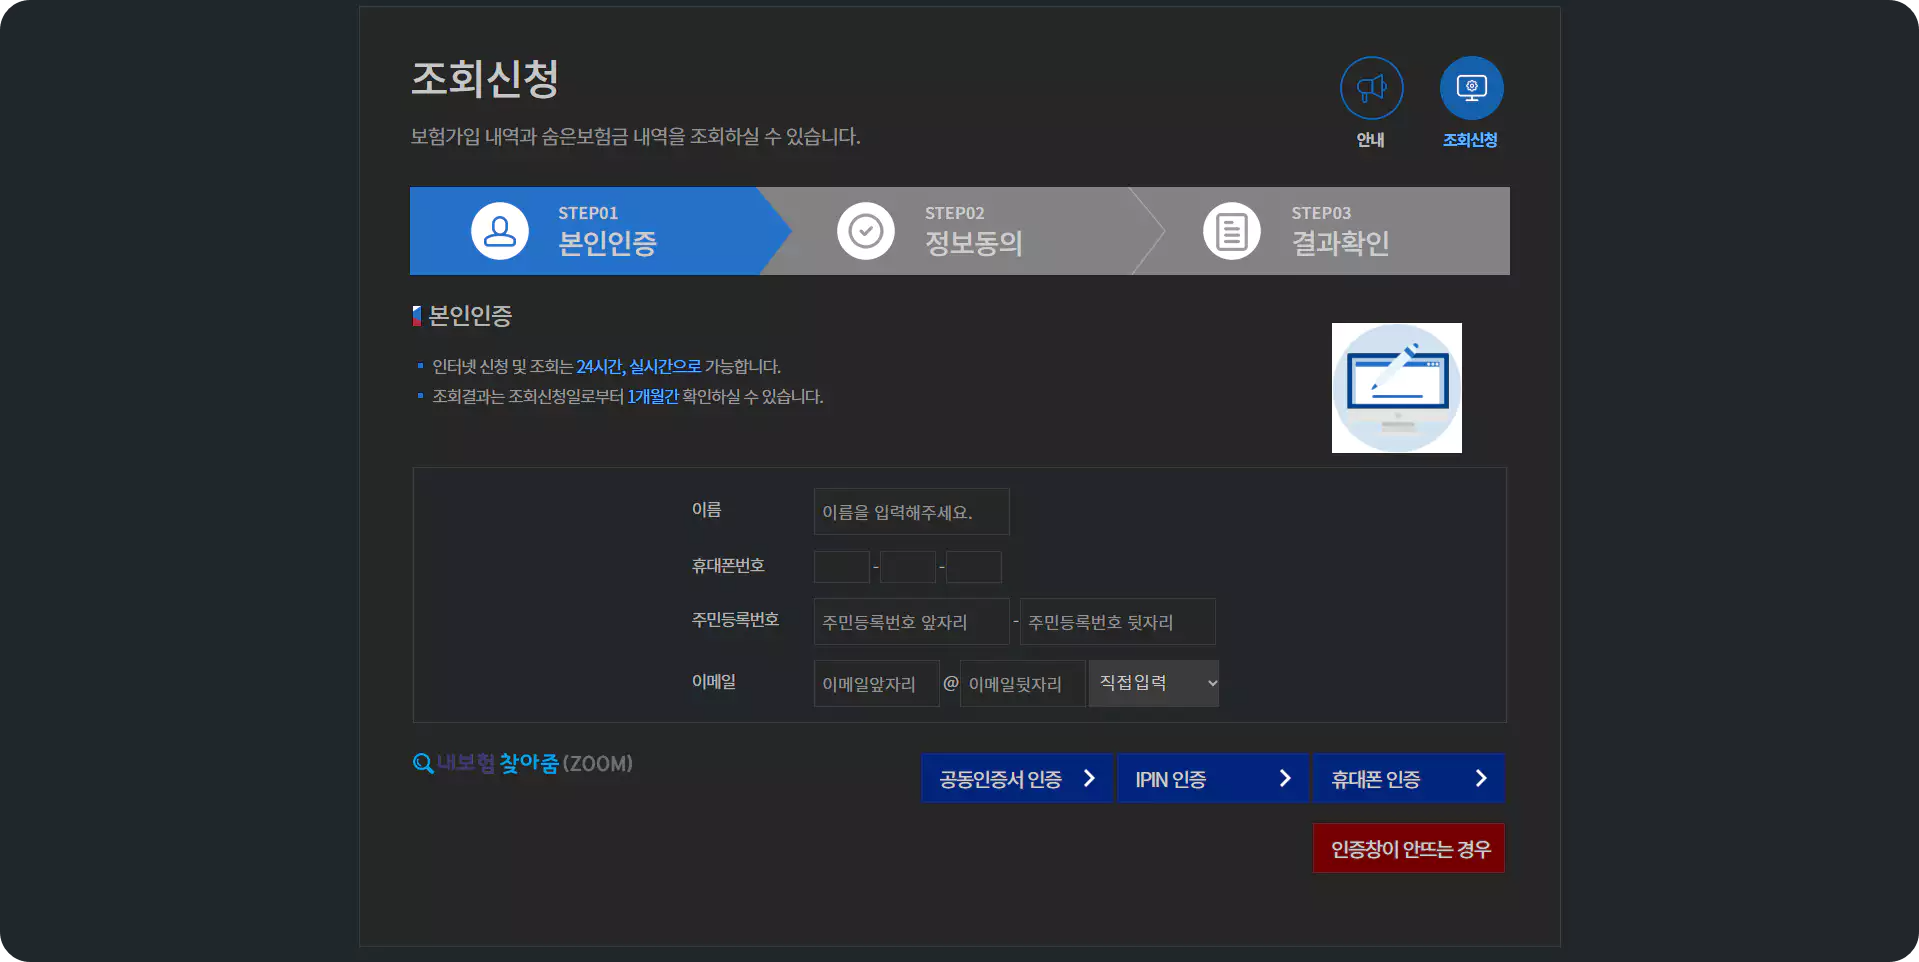Viewport: 1919px width, 962px height.
Task: Open the 직접입력 email domain dropdown
Action: [1152, 683]
